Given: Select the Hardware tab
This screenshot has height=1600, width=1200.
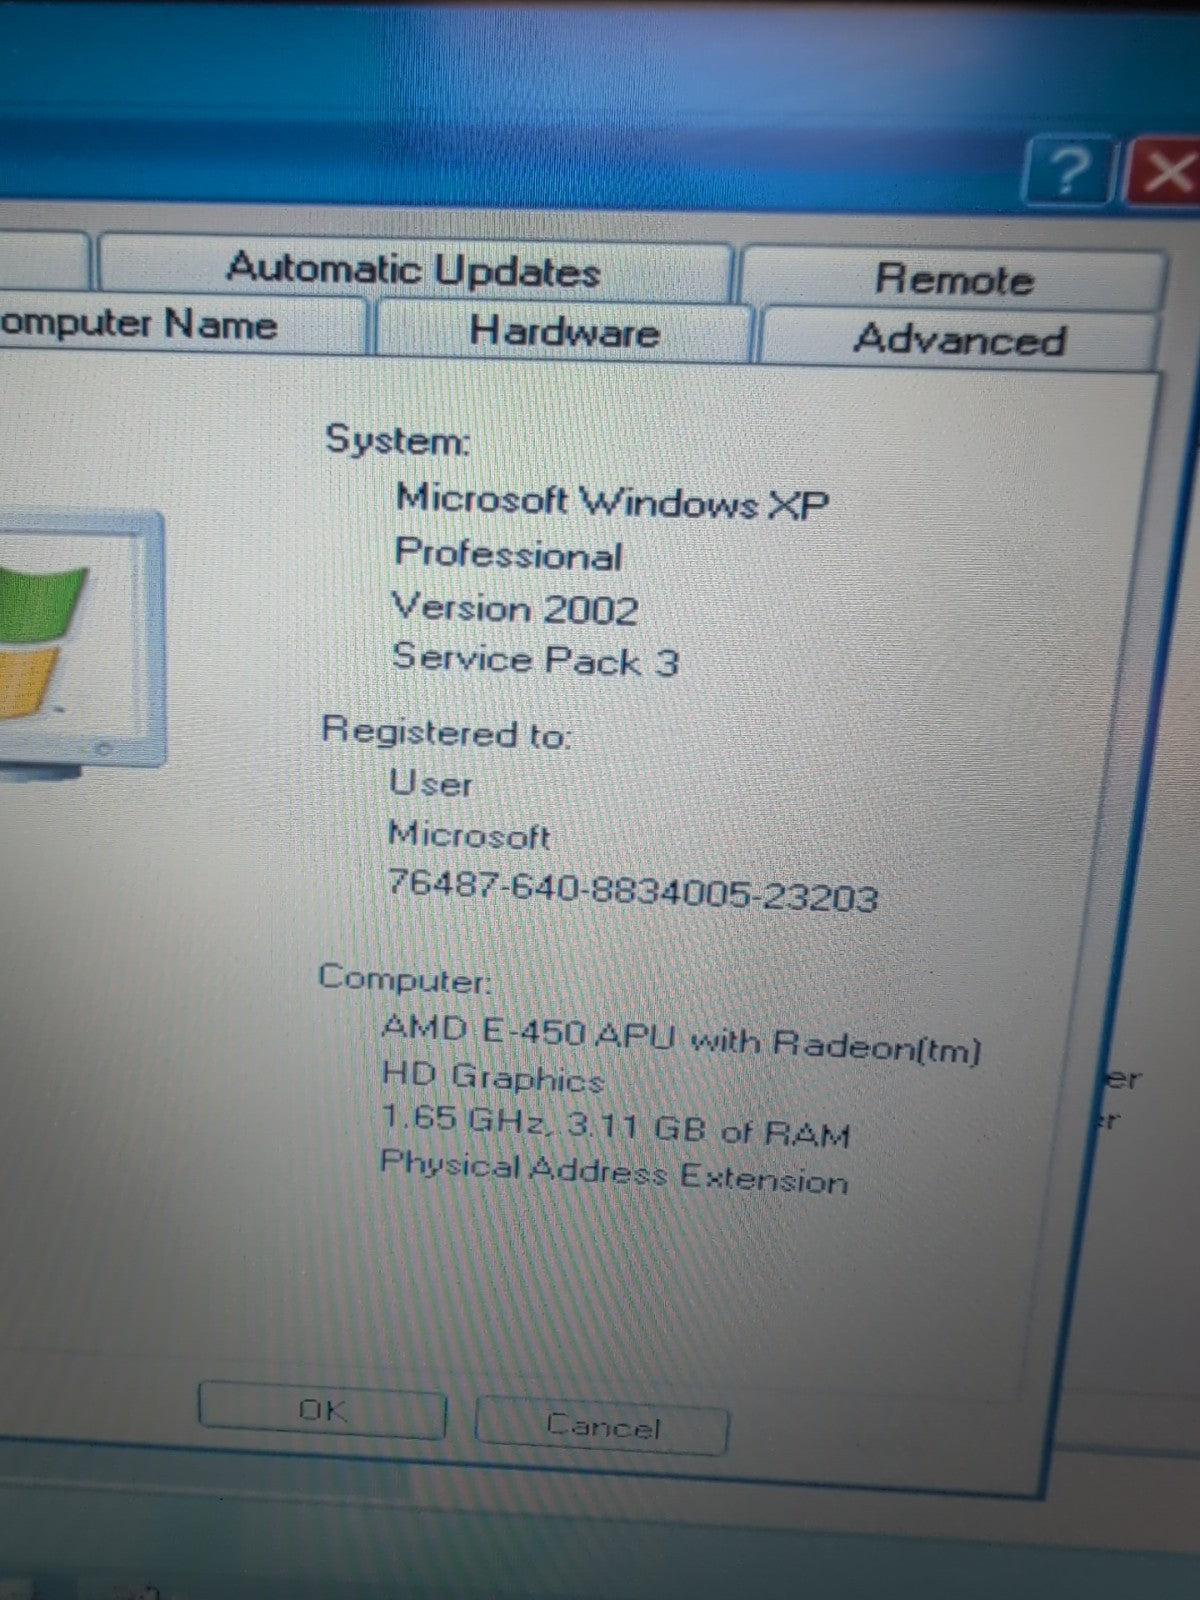Looking at the screenshot, I should pyautogui.click(x=563, y=331).
